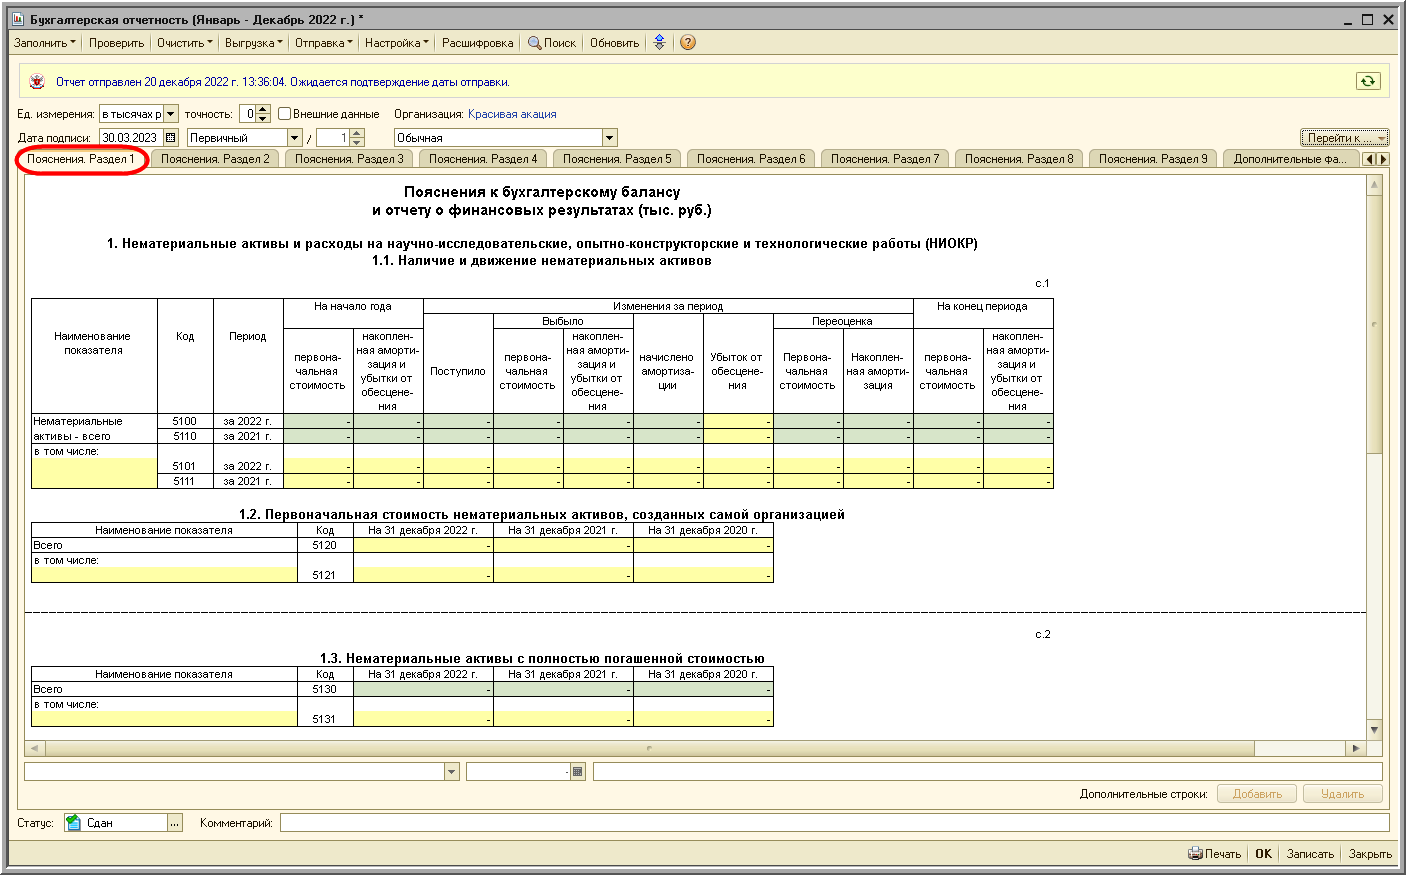1406x875 pixels.
Task: Click the horizontal scrollbar left arrow
Action: click(34, 748)
